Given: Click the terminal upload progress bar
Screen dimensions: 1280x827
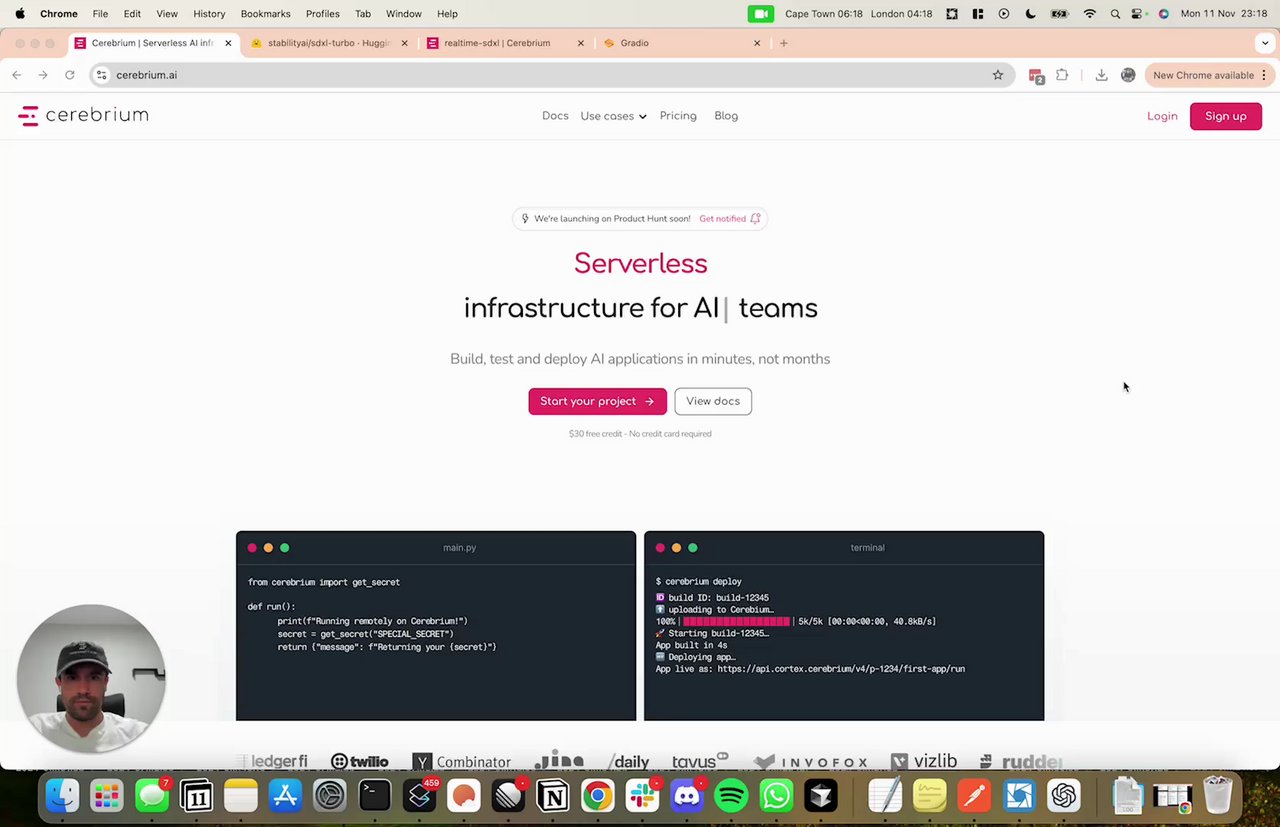Looking at the screenshot, I should (736, 621).
